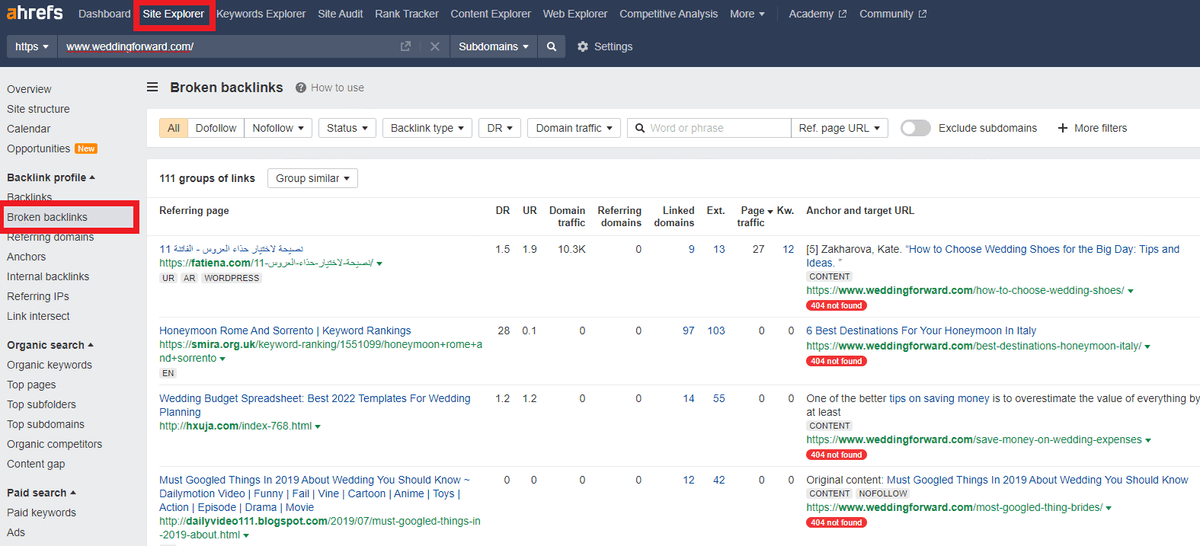
Task: Open Overview in the sidebar
Action: coord(29,89)
